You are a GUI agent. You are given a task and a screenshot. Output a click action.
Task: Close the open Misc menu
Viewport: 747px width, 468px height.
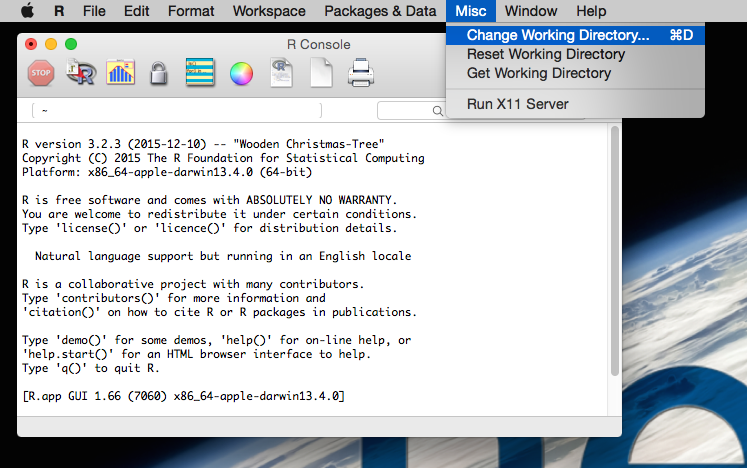(471, 10)
